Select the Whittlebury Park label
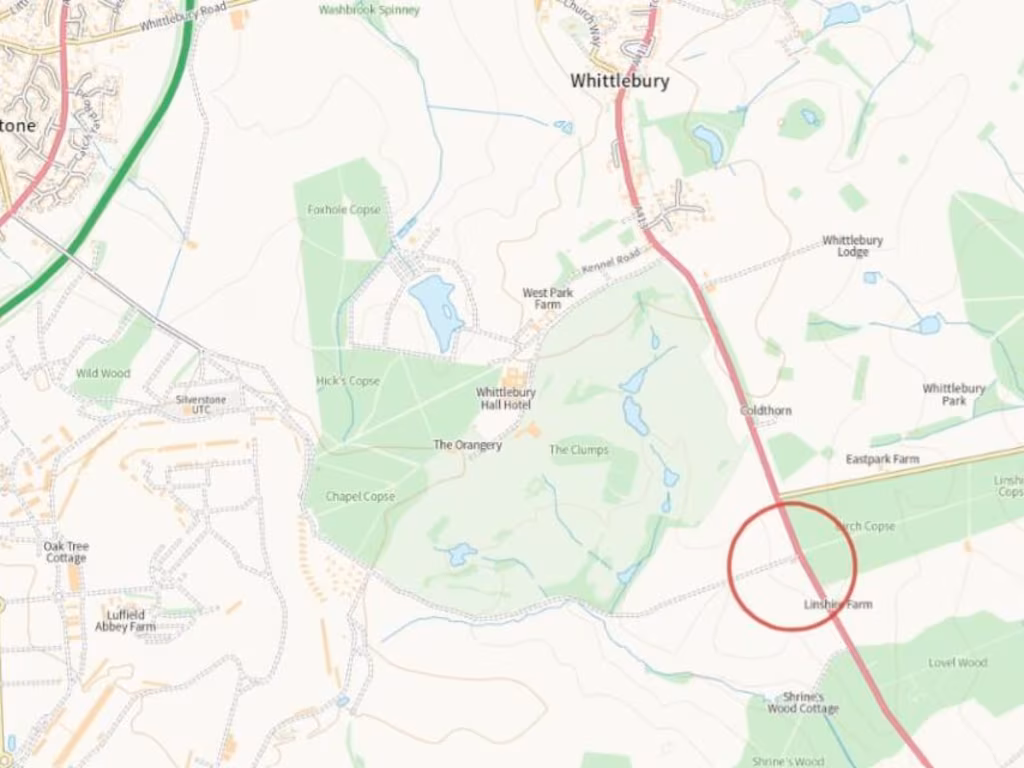The image size is (1024, 768). [x=953, y=394]
